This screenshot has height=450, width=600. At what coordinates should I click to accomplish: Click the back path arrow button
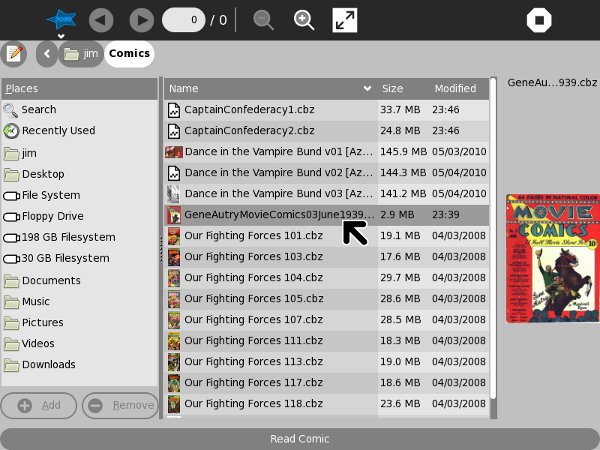point(46,54)
